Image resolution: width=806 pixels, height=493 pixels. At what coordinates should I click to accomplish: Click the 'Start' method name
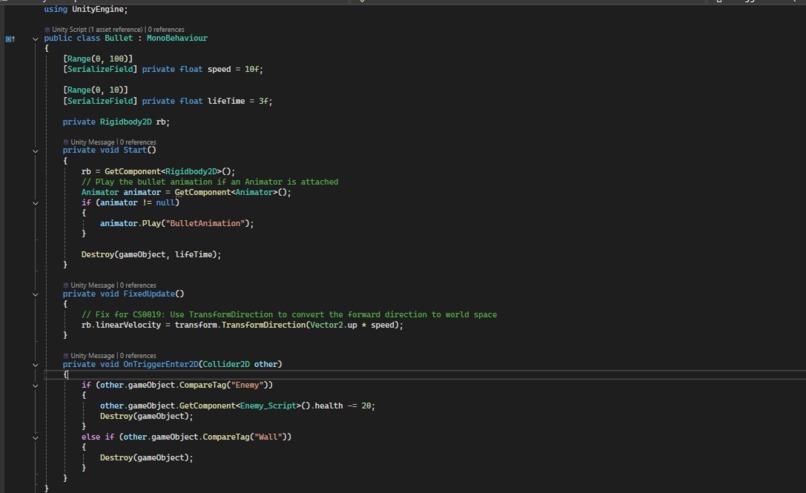135,150
